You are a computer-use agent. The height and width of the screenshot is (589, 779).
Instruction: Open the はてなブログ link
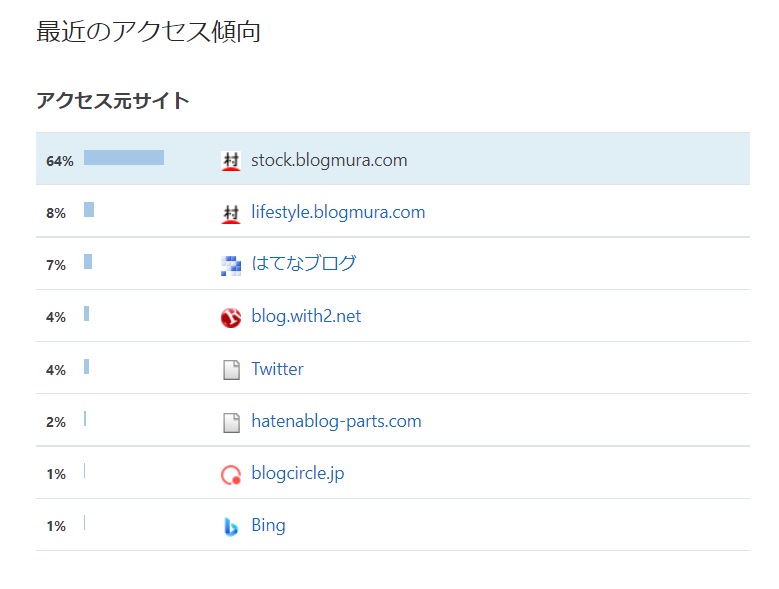(x=304, y=263)
